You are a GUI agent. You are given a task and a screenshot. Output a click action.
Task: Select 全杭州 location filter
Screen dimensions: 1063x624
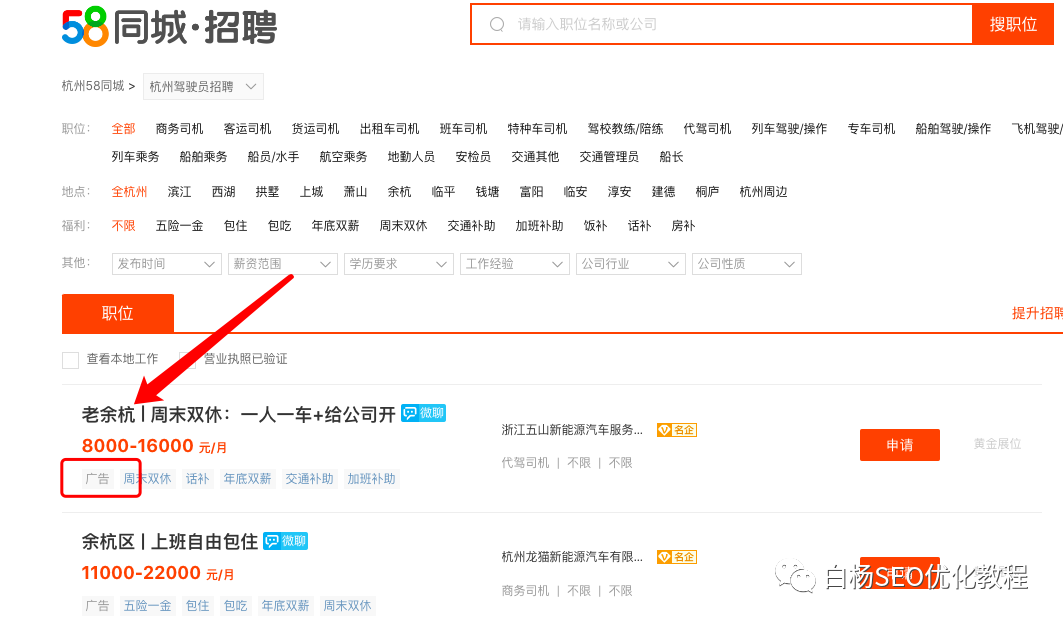129,192
